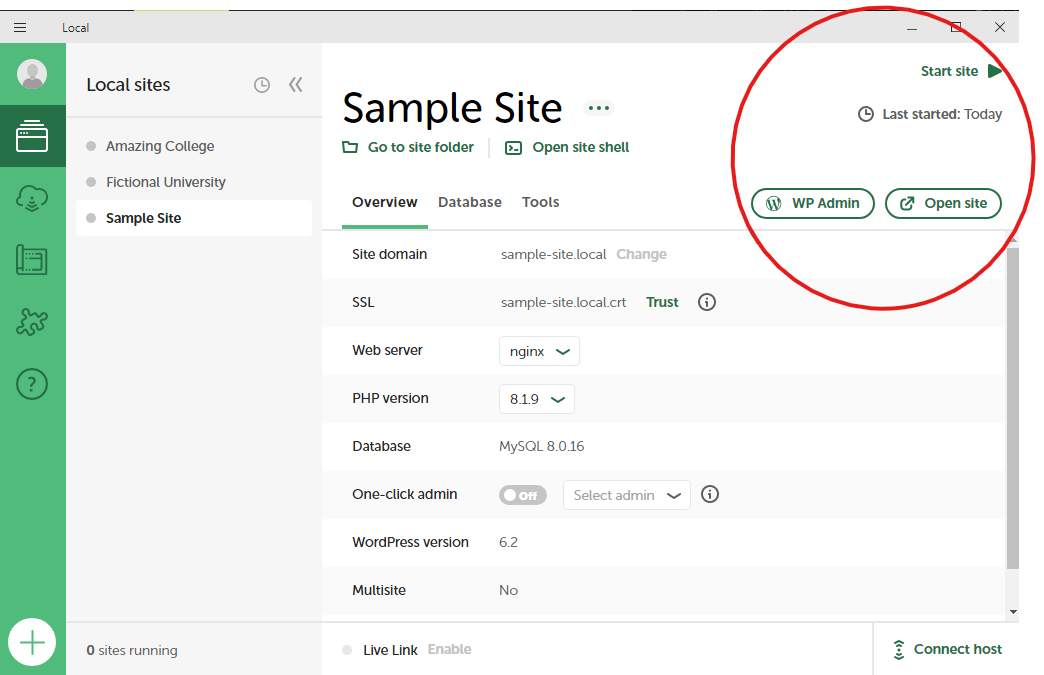
Task: Open site shell
Action: coord(567,147)
